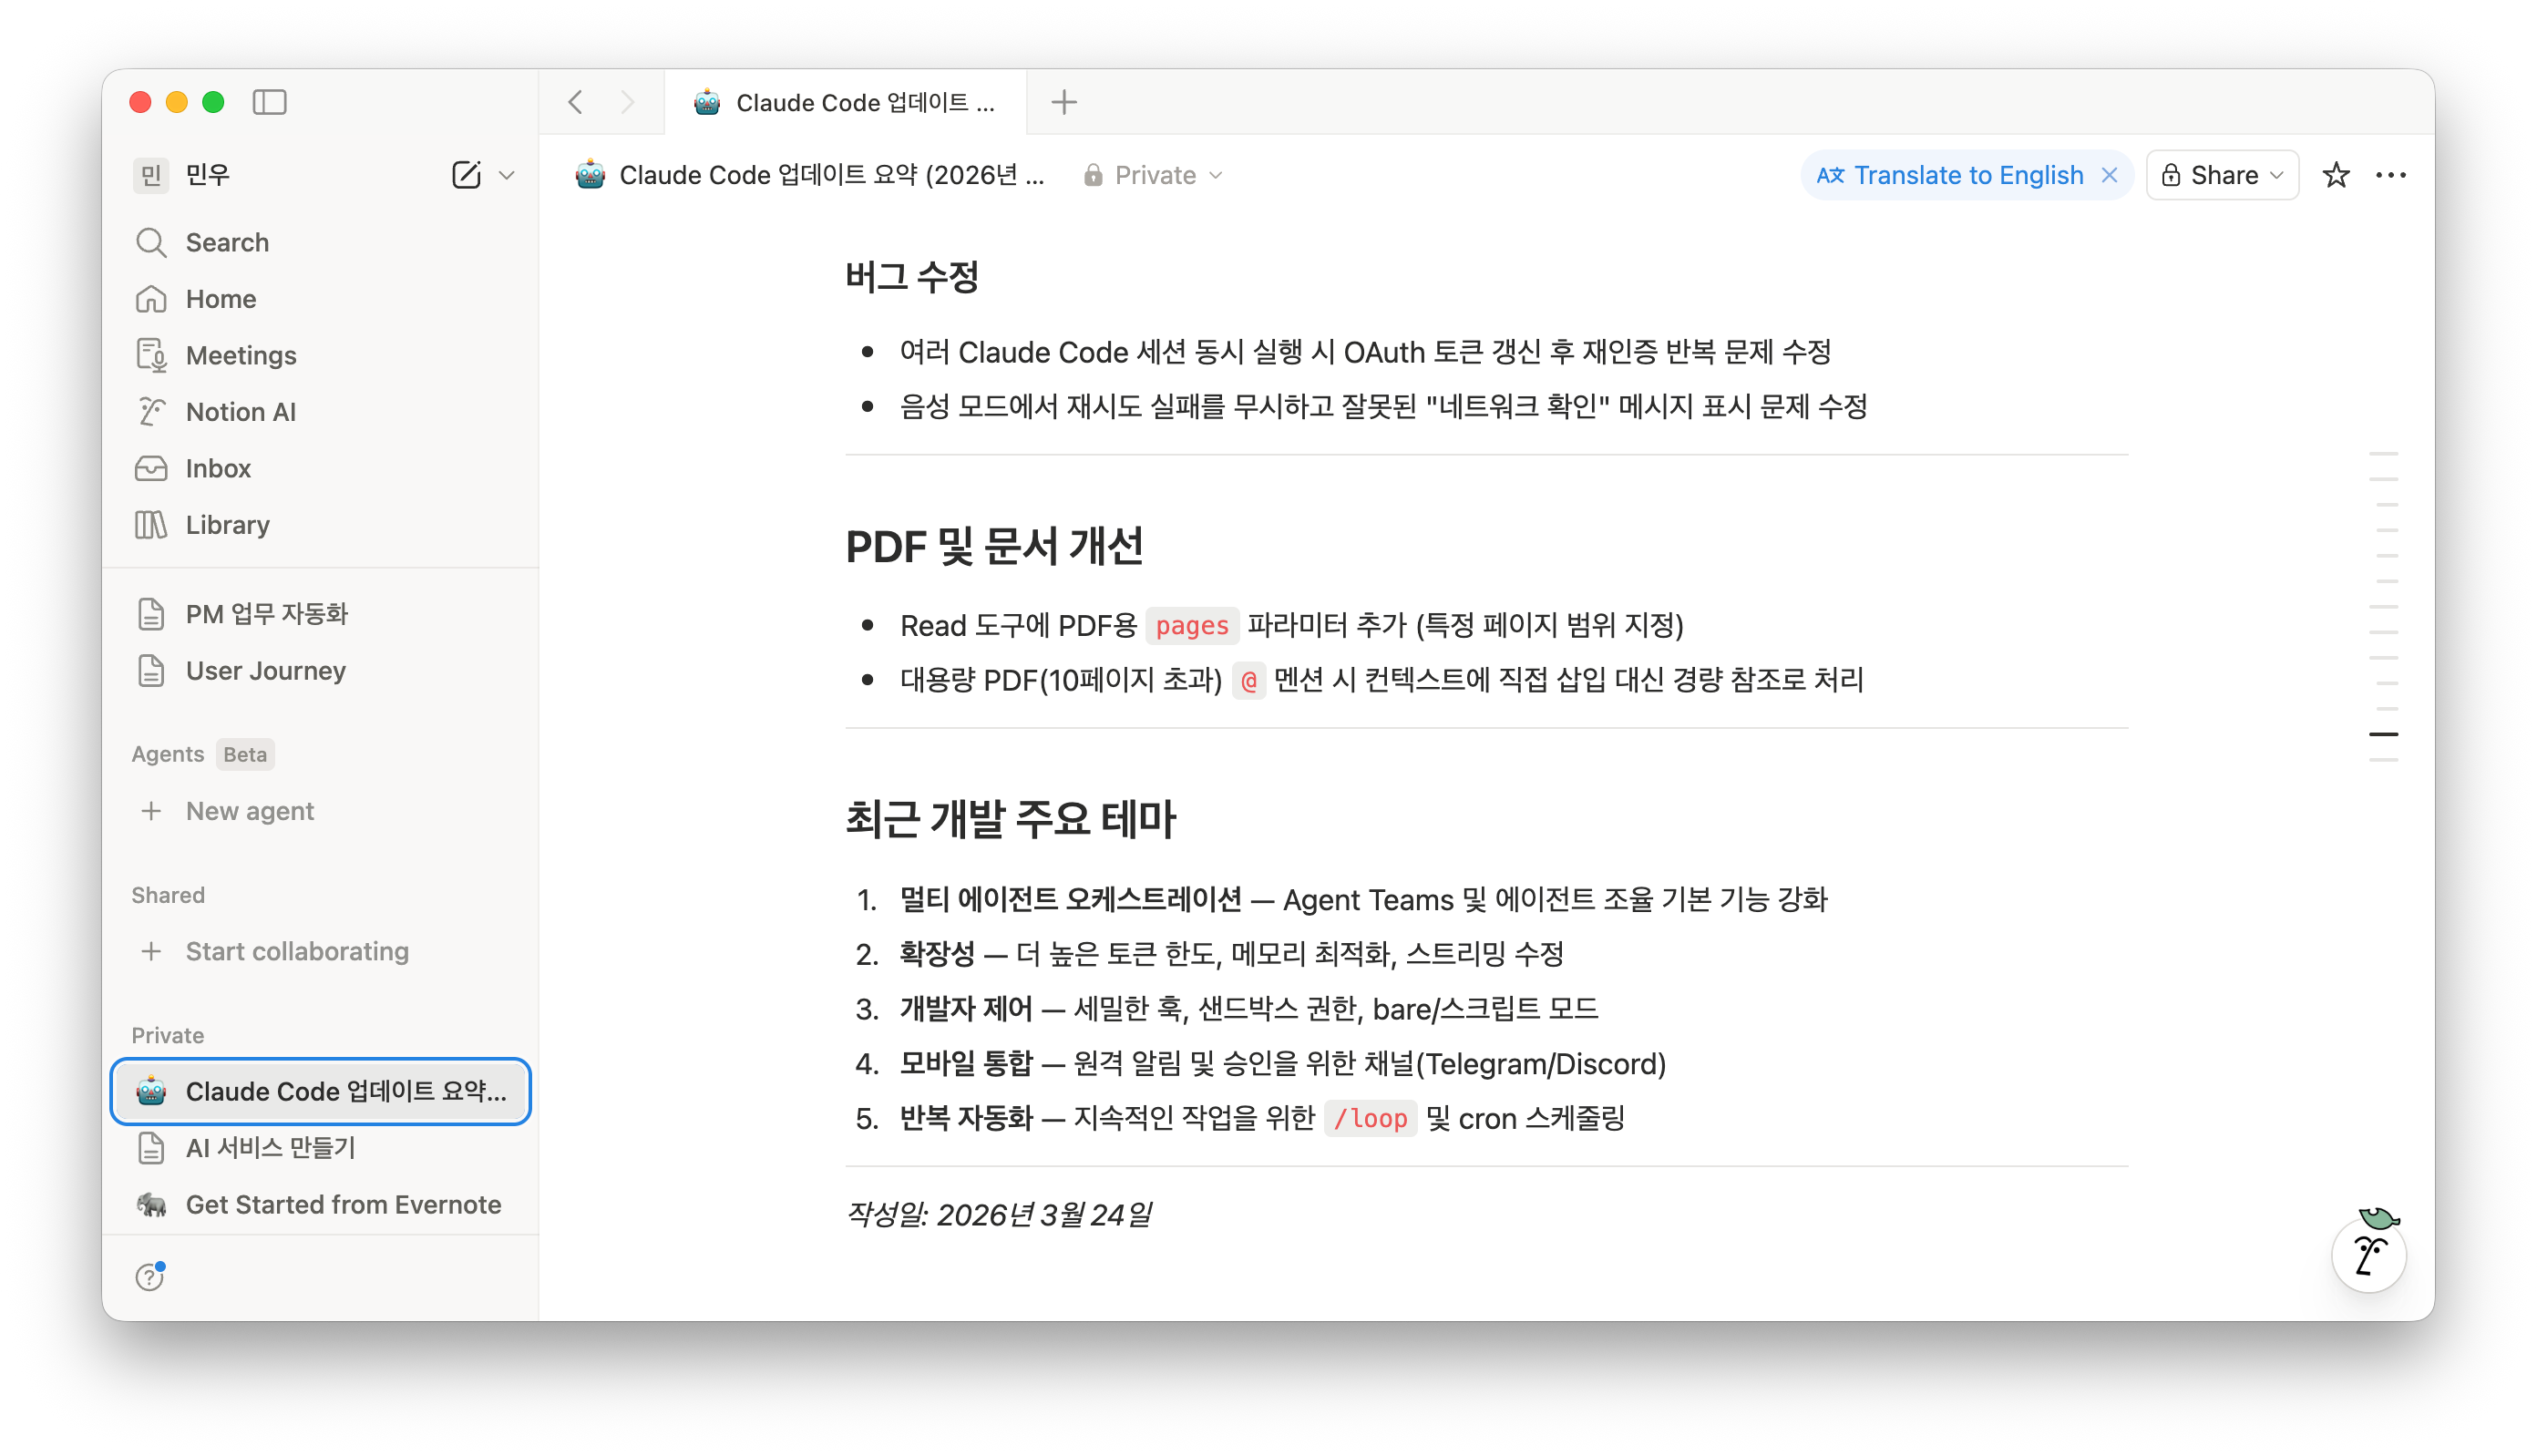Open Get Started from Evernote page
The height and width of the screenshot is (1456, 2537).
[x=320, y=1205]
